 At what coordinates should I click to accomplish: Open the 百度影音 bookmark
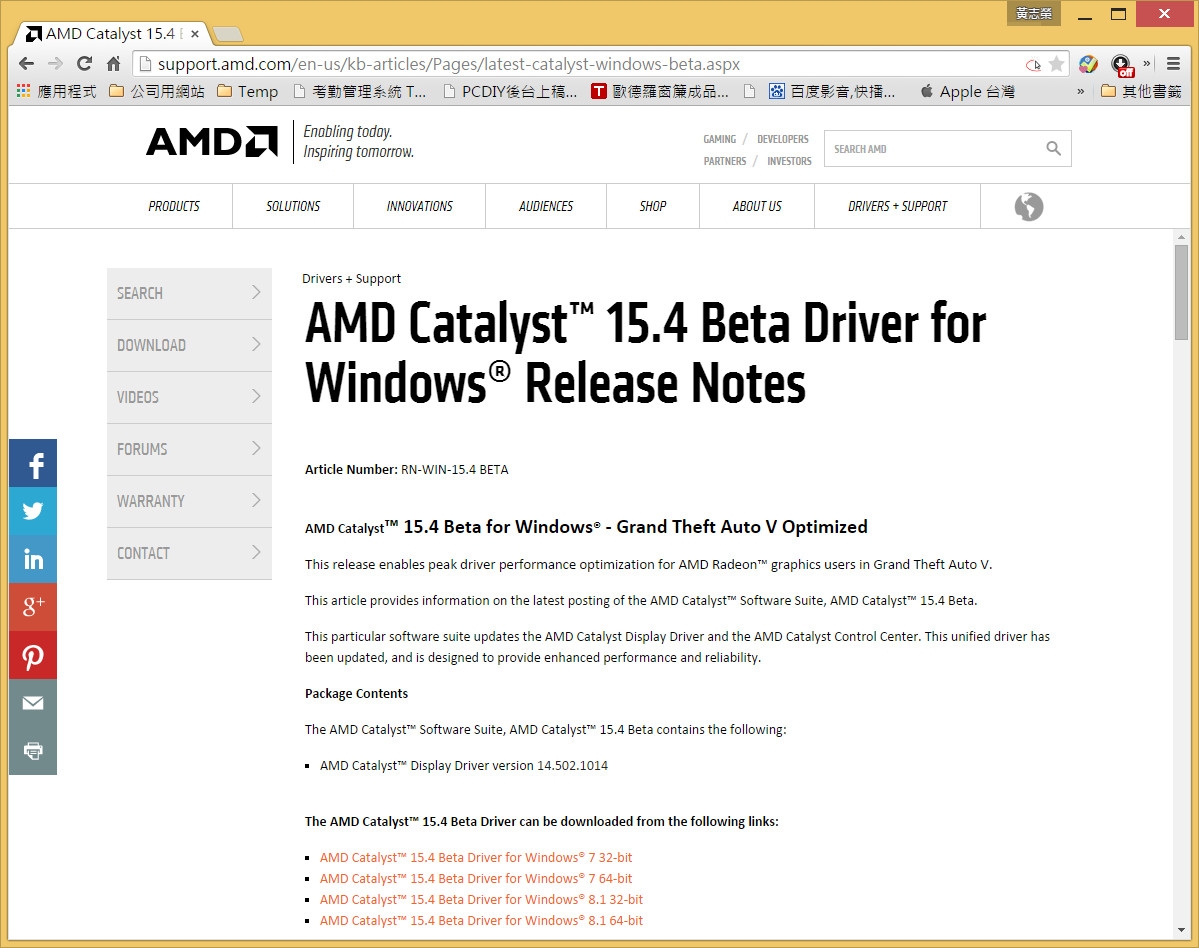point(832,92)
